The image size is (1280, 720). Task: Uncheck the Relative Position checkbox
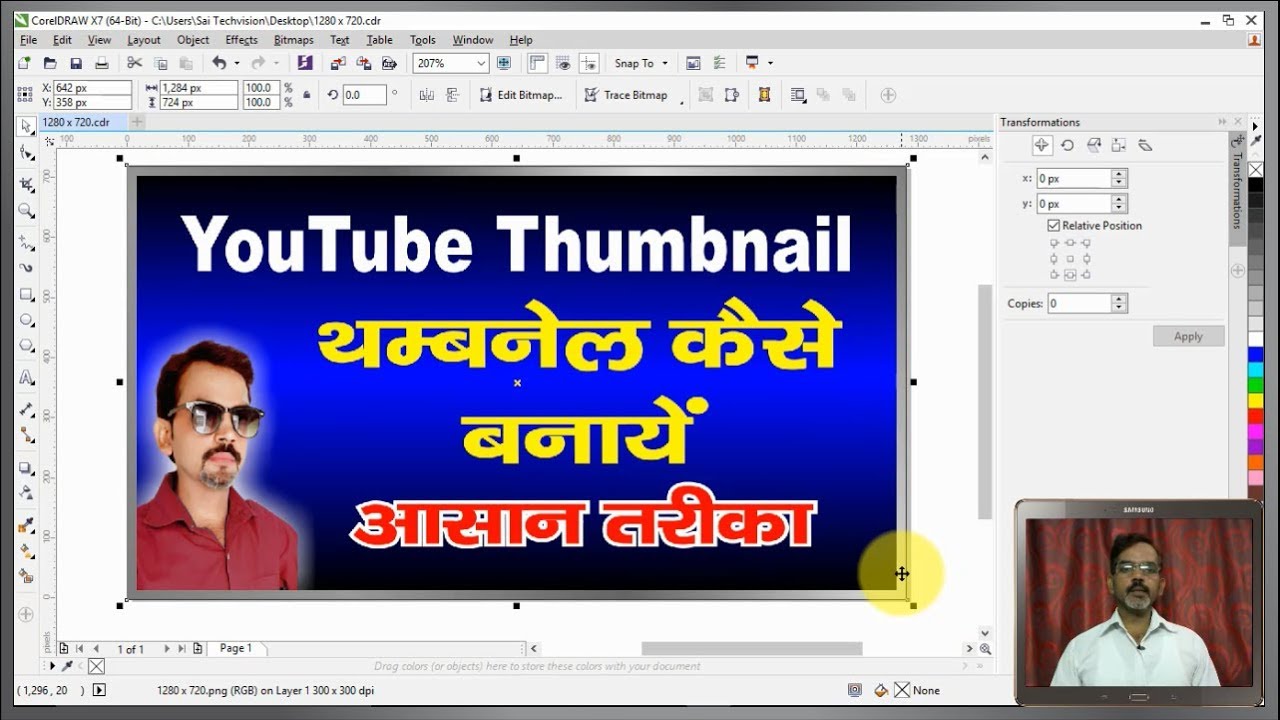1053,226
